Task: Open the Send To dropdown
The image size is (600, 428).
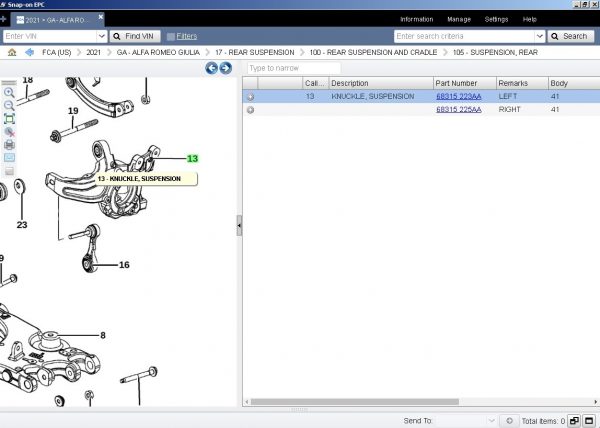Action: coord(491,421)
